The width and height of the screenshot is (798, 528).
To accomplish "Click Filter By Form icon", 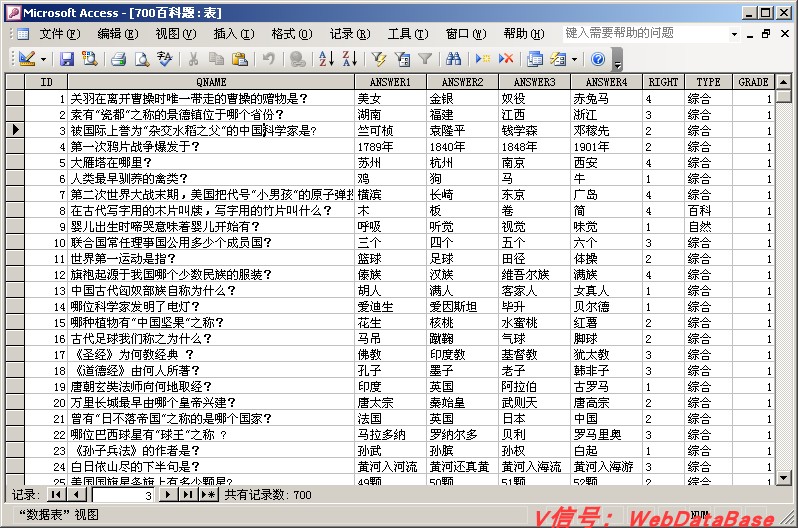I will (402, 59).
